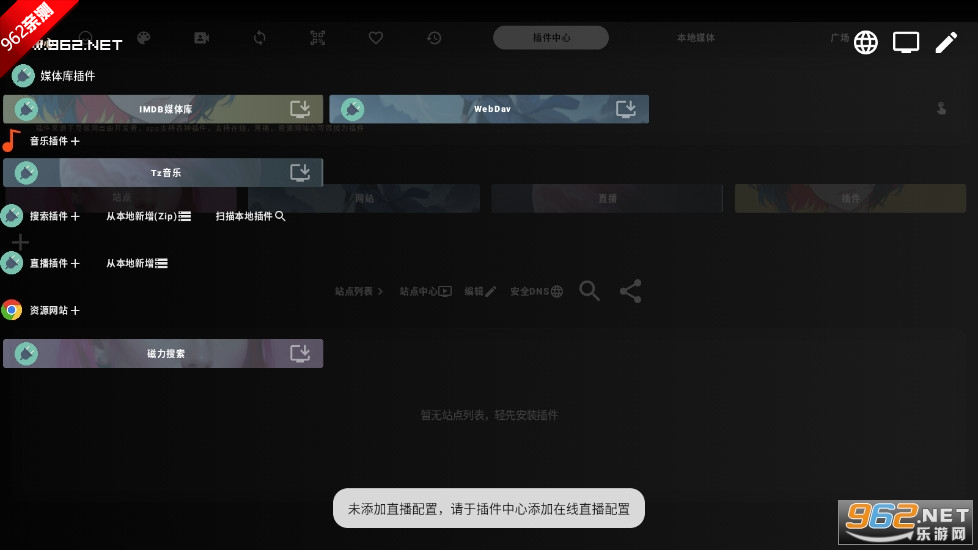Click the large plus icon below 搜索插件

pyautogui.click(x=20, y=241)
